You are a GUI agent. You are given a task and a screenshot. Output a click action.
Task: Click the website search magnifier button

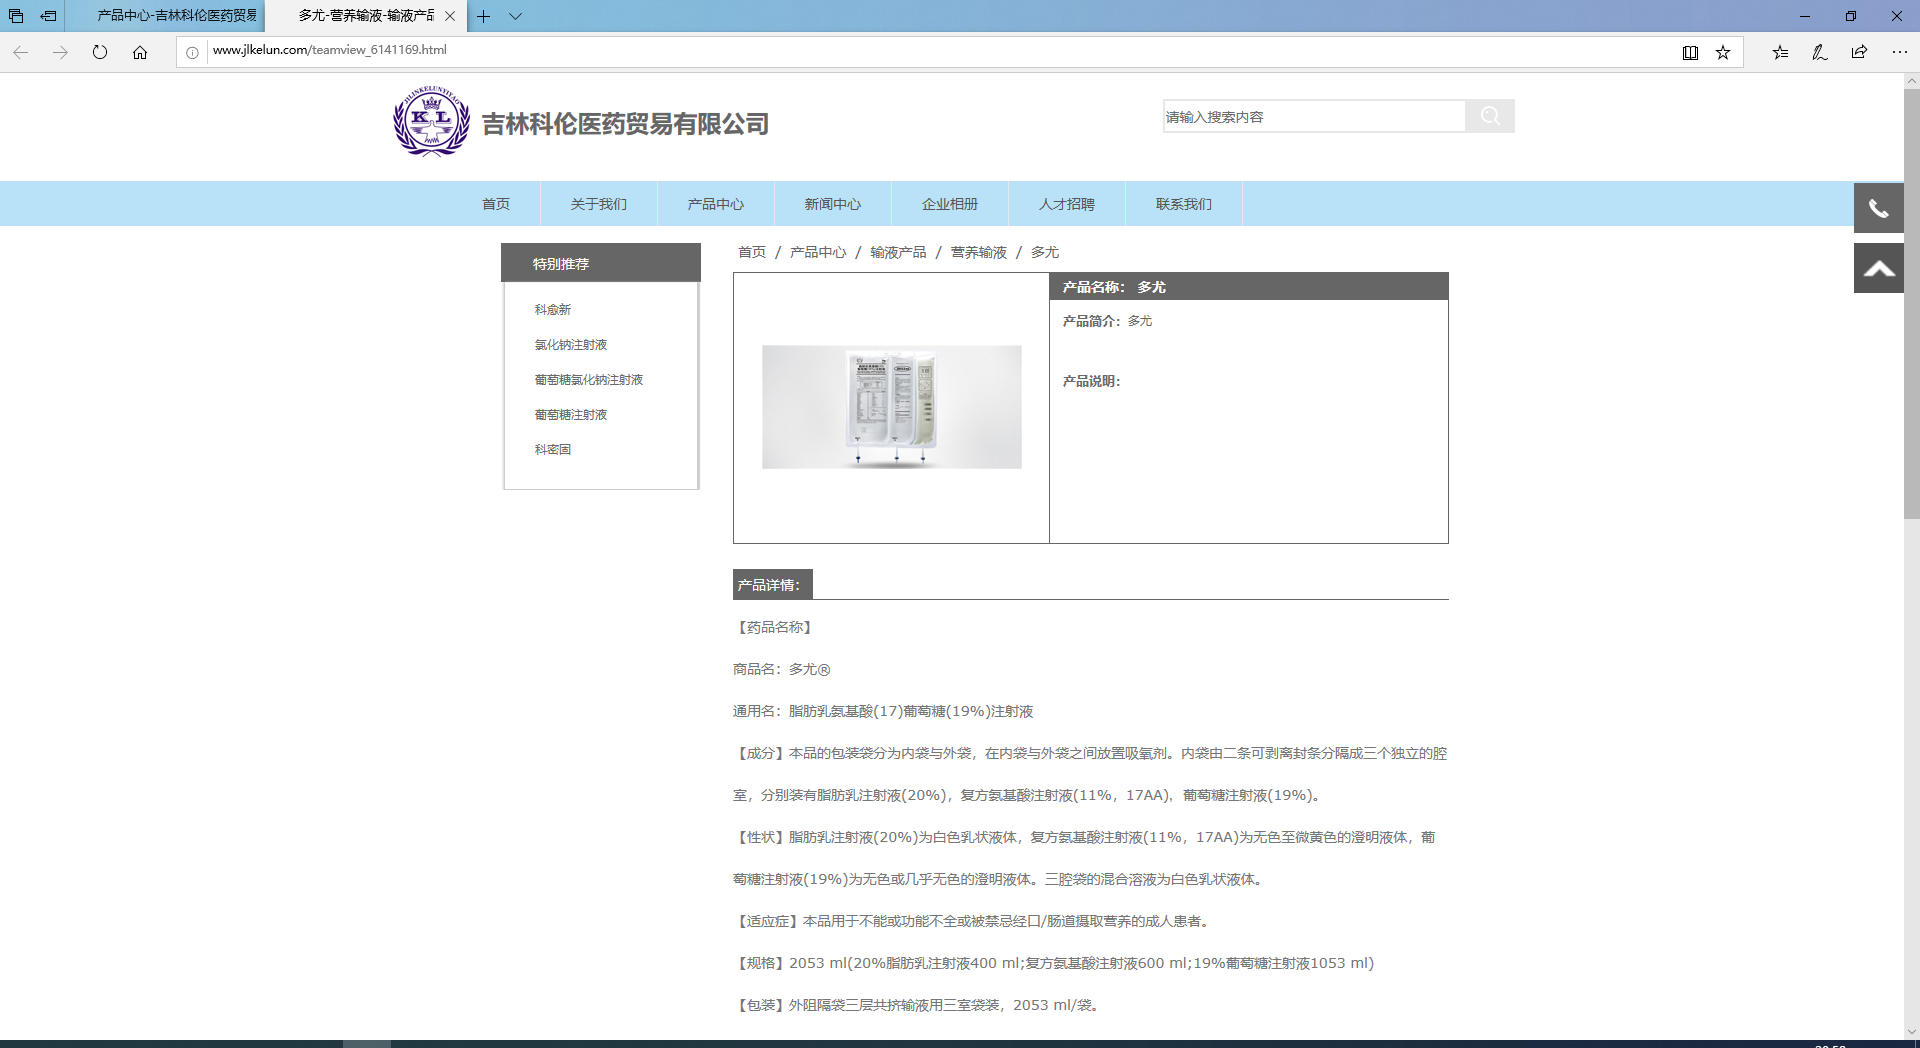(1489, 116)
